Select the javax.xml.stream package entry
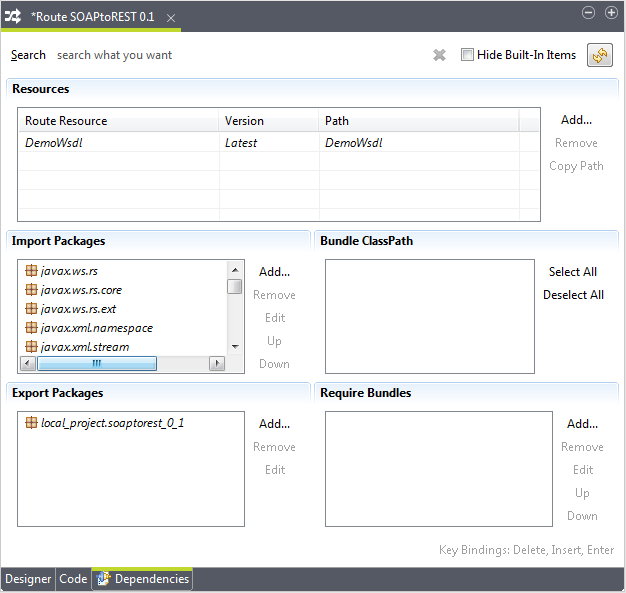Screen dimensions: 626x593 pyautogui.click(x=84, y=347)
